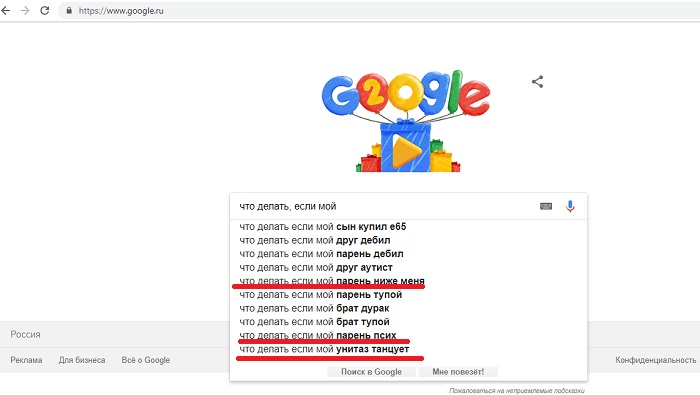
Task: Open the 'Конфиденциальность' footer link
Action: (x=656, y=360)
